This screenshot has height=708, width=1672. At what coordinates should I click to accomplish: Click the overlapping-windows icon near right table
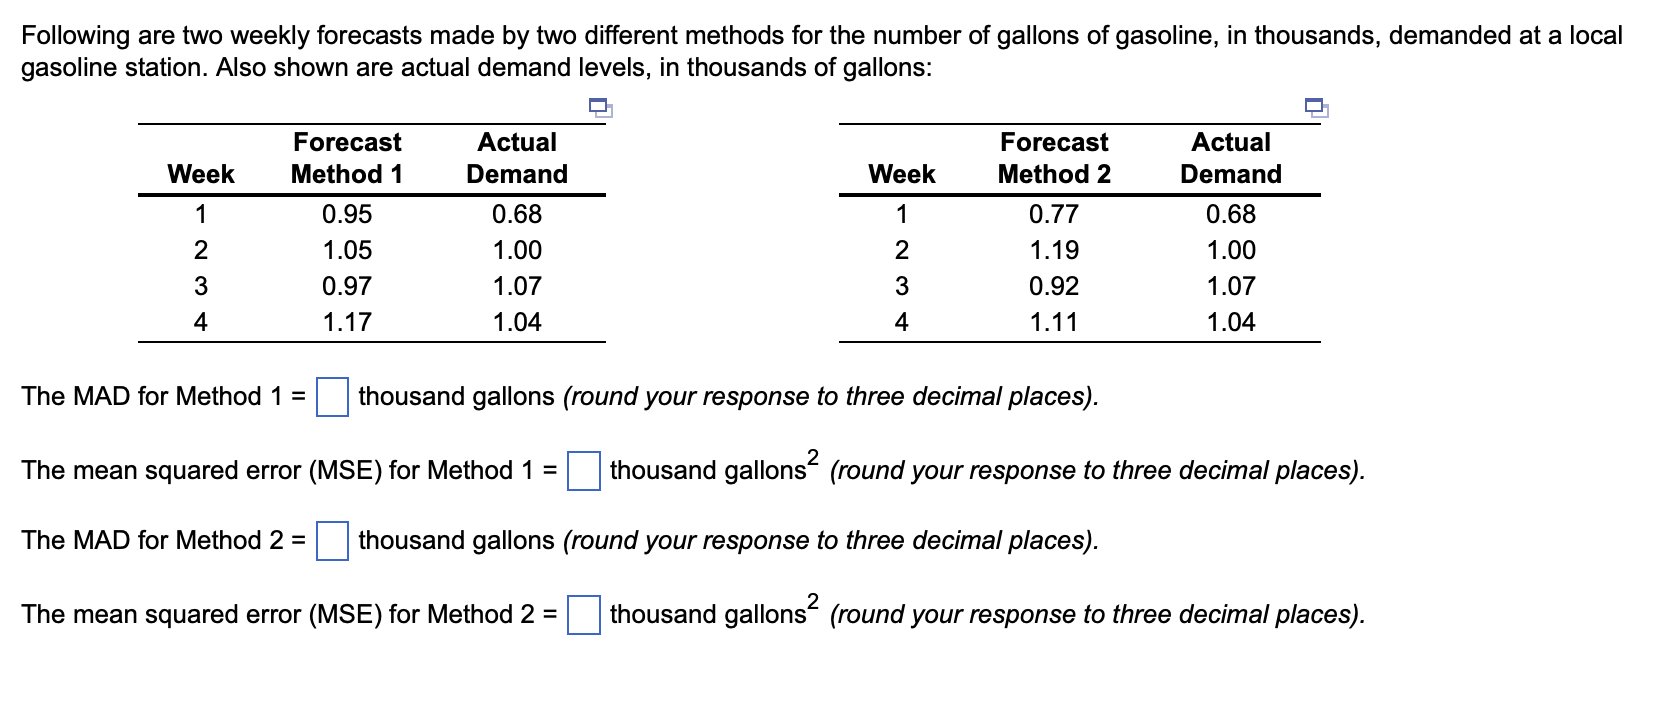click(x=1315, y=108)
